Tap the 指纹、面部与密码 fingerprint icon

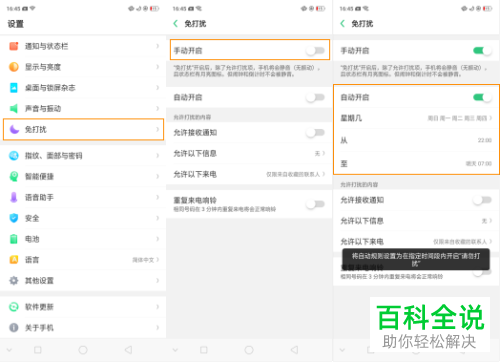[x=14, y=155]
